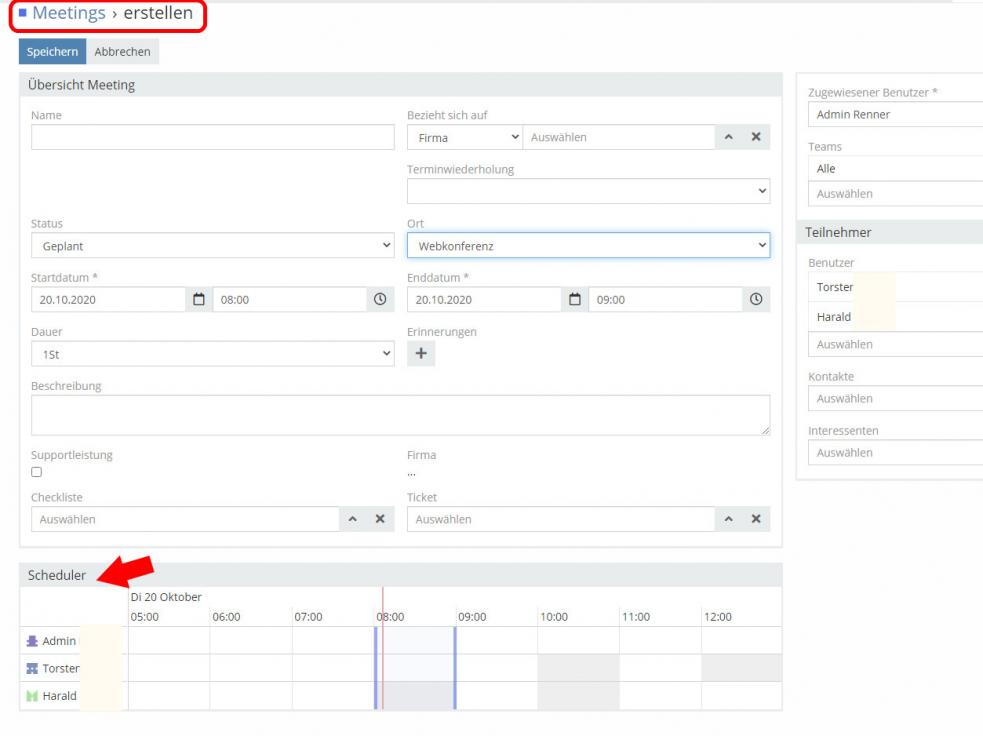Click Admin's 10:00 scheduler time slot

click(x=578, y=640)
